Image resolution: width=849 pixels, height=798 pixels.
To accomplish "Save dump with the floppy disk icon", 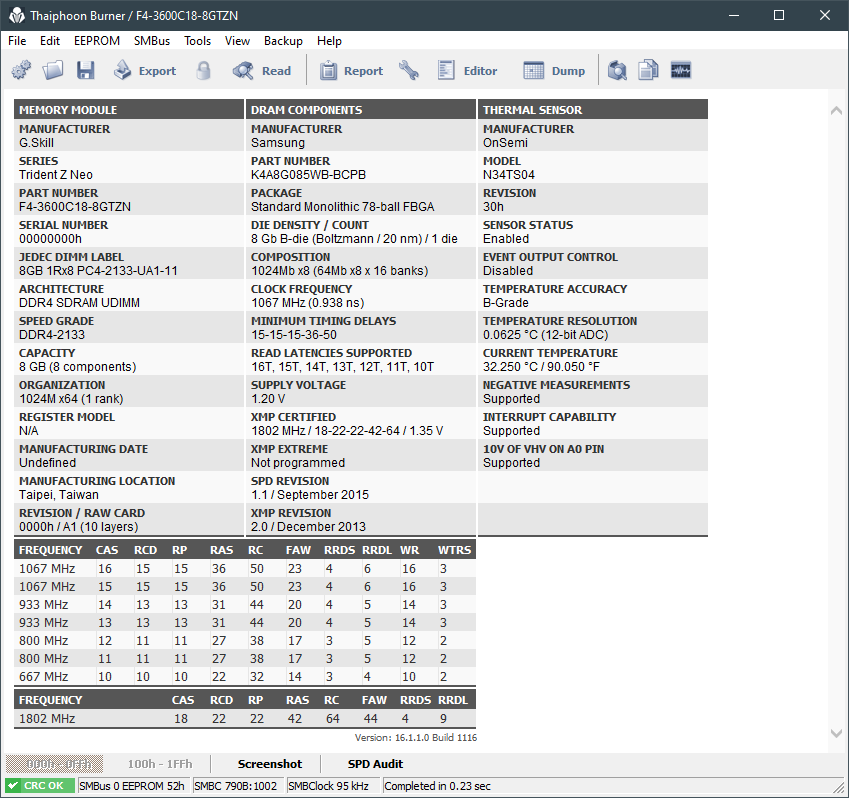I will [86, 70].
